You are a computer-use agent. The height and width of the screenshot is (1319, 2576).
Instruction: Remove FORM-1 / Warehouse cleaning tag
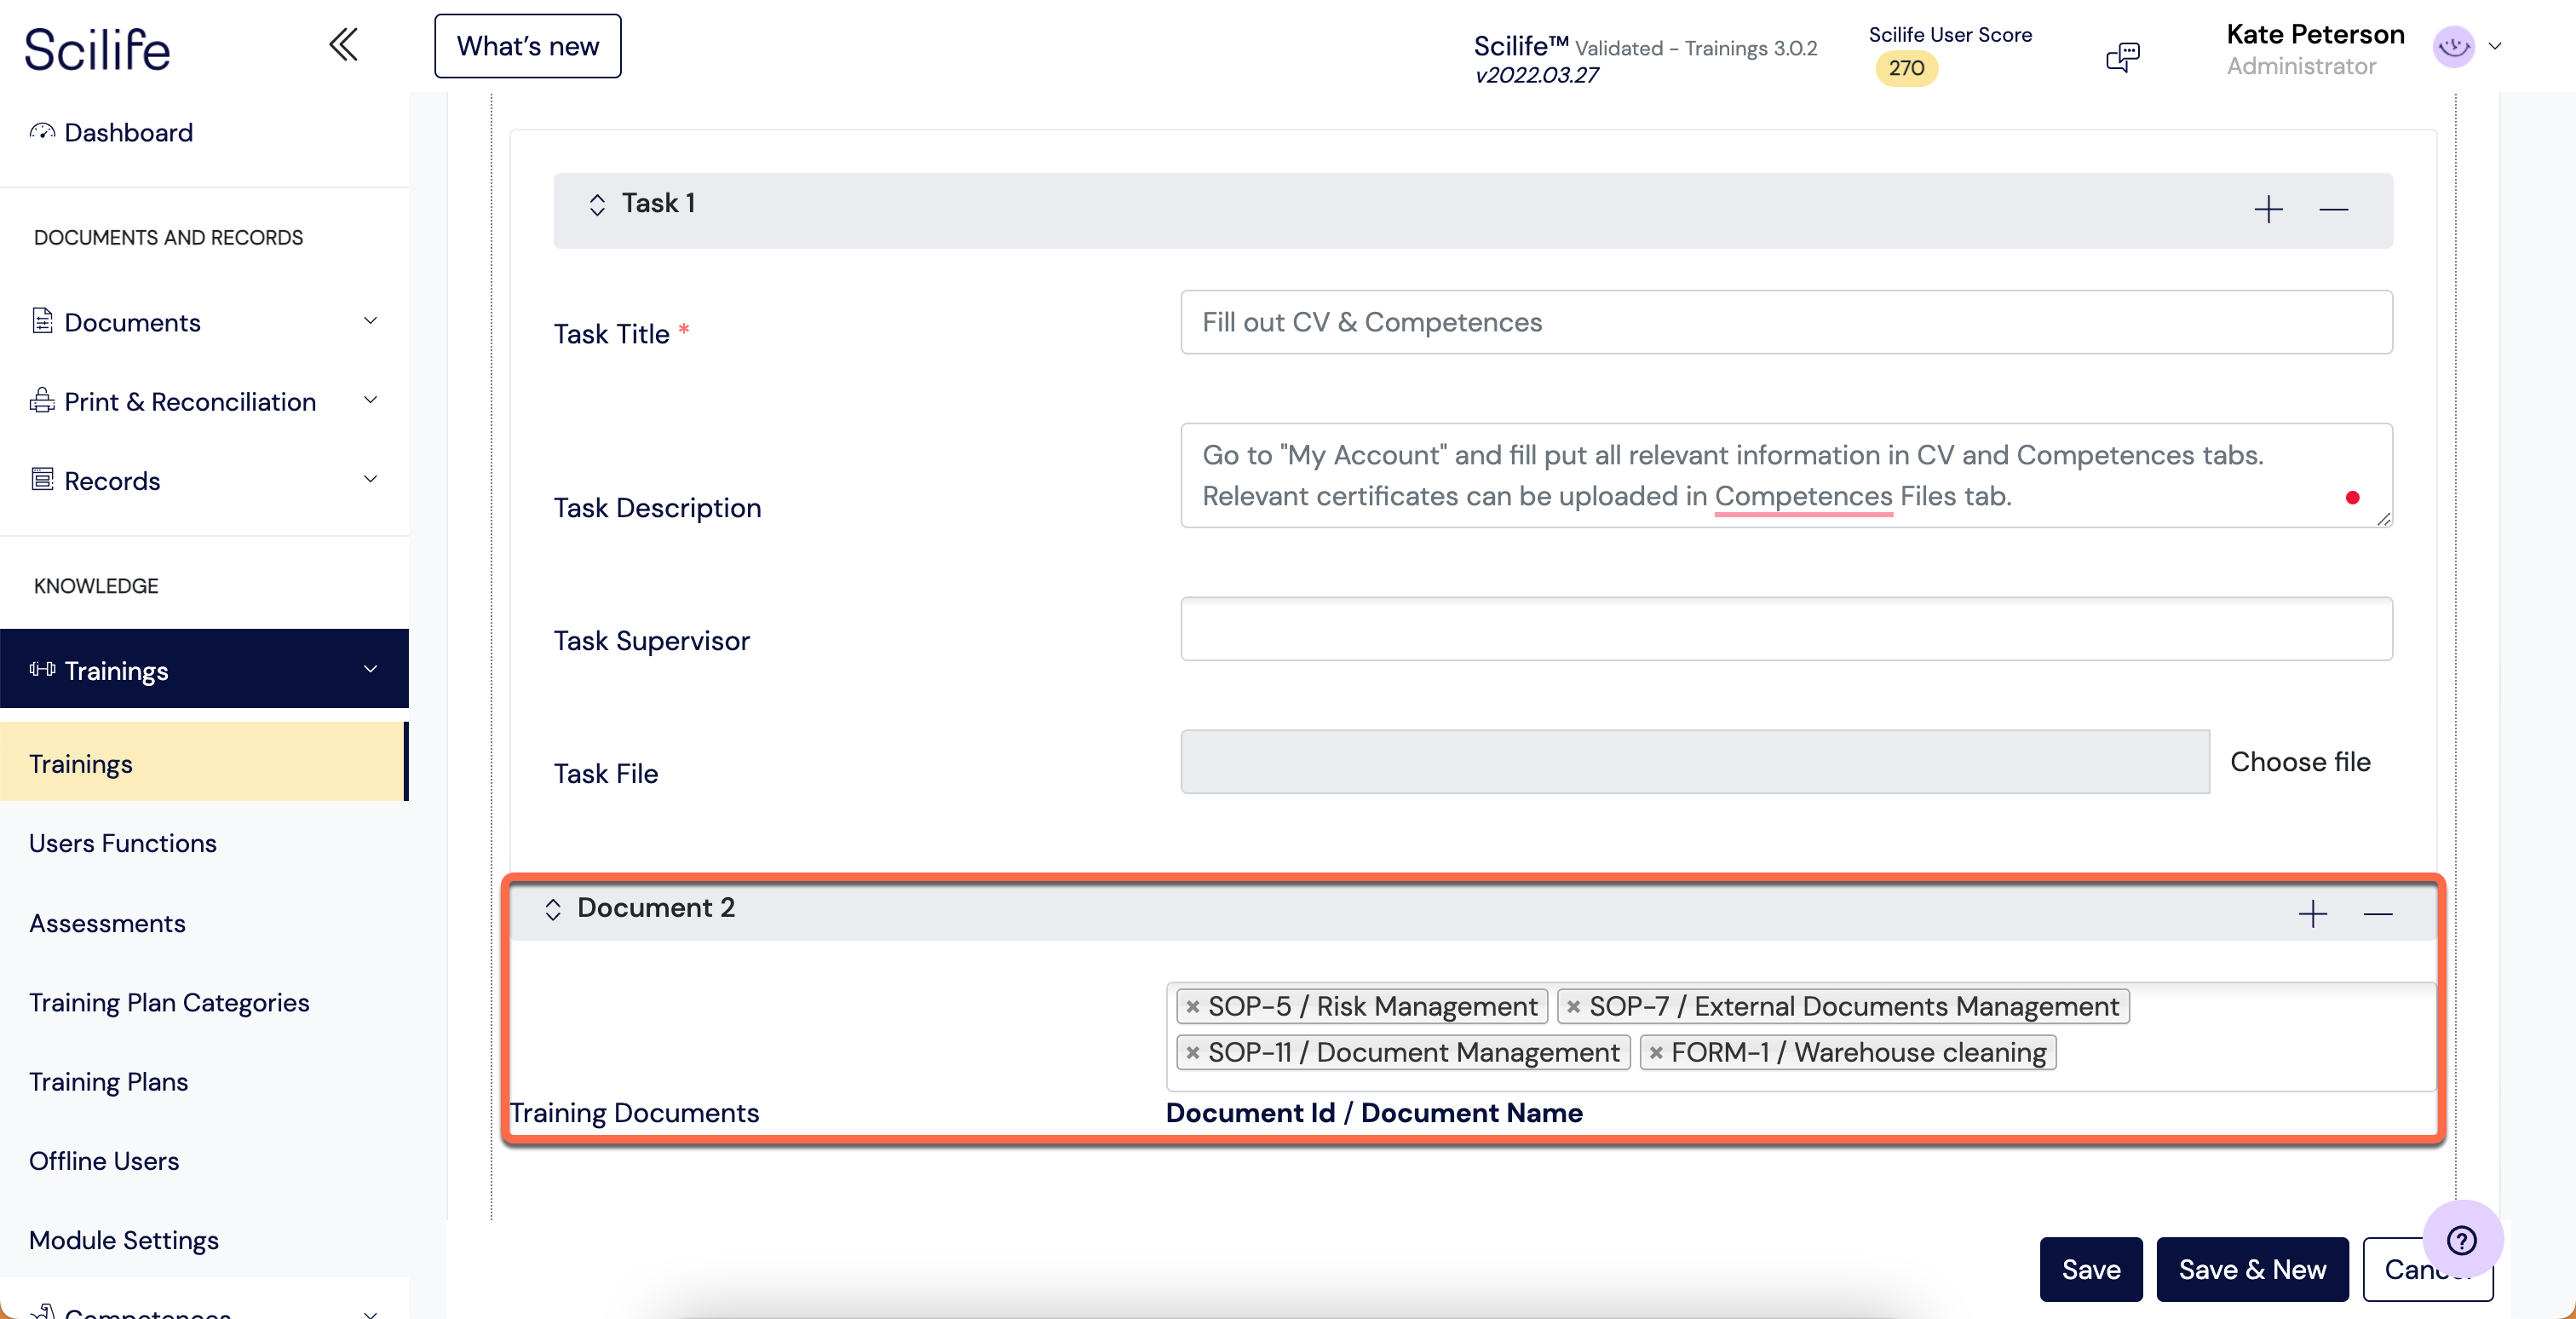(x=1656, y=1053)
